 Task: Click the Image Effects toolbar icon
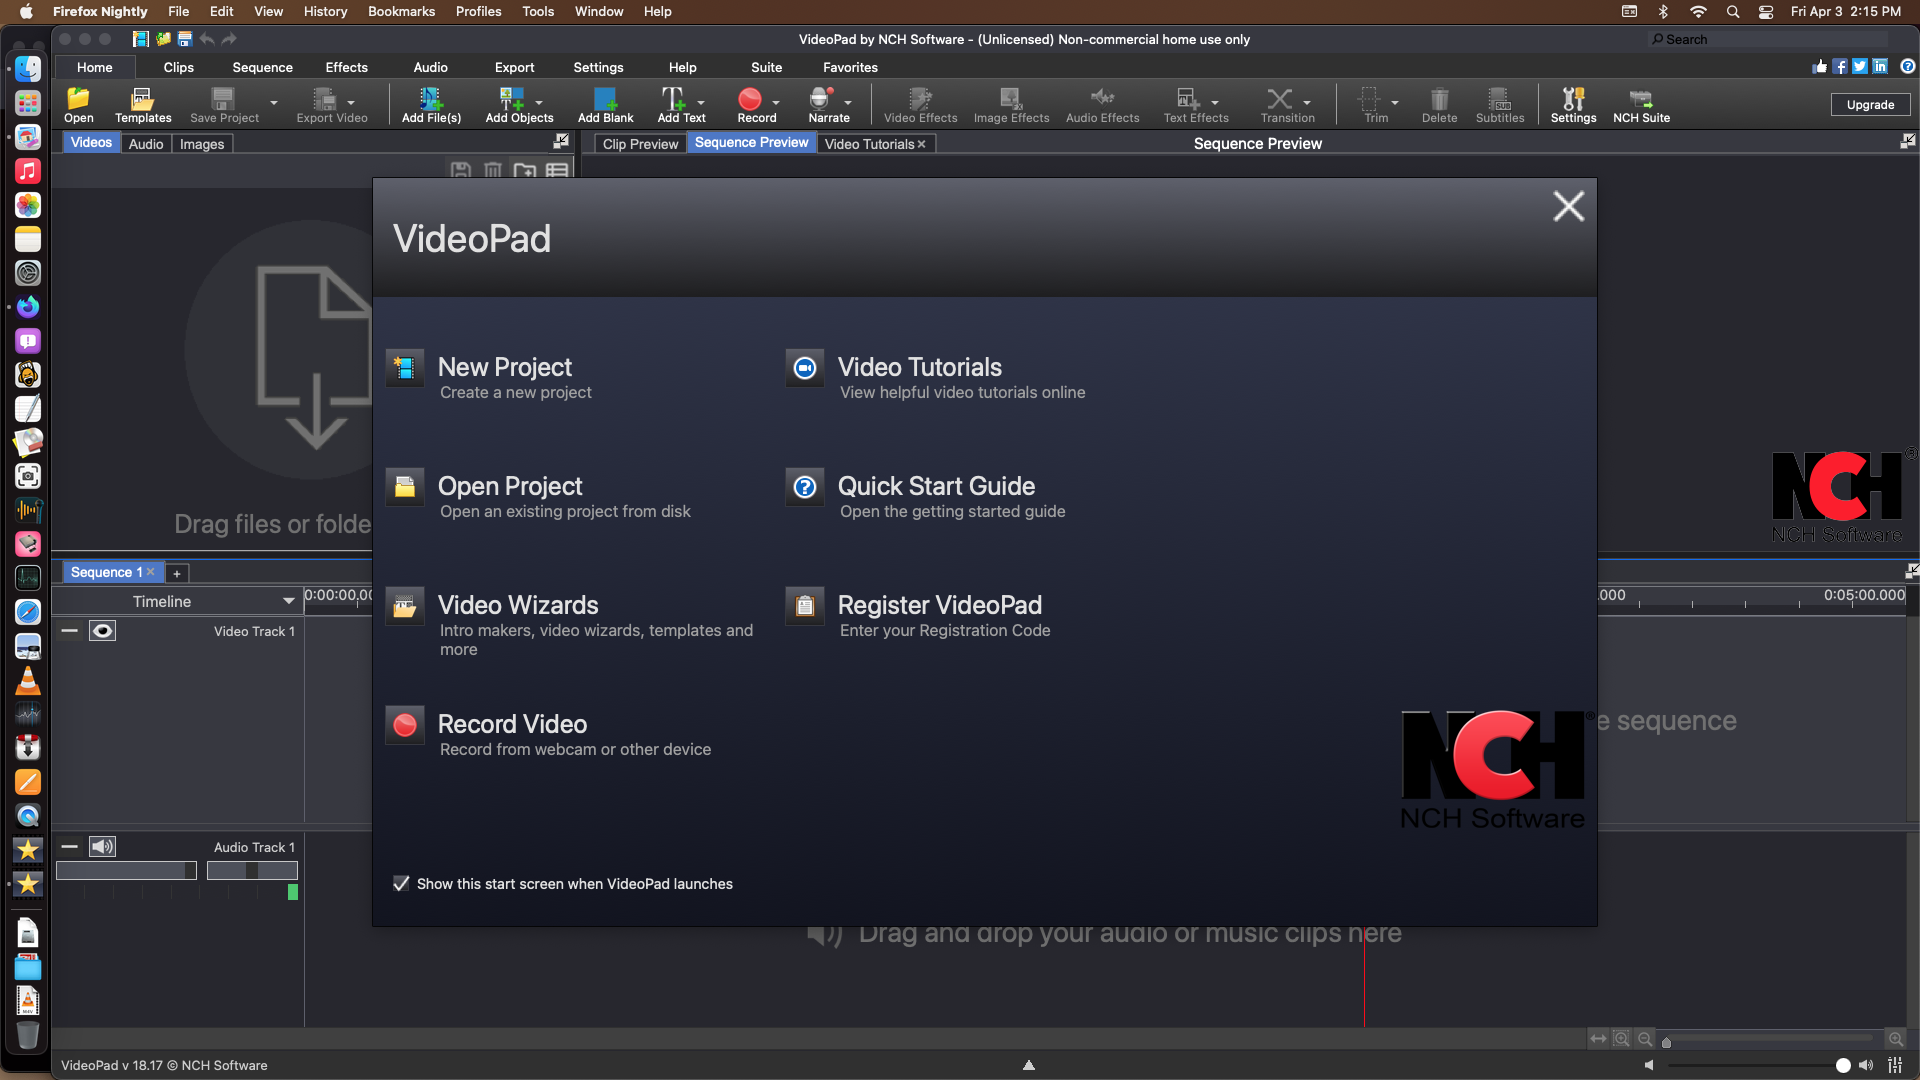pyautogui.click(x=1011, y=104)
